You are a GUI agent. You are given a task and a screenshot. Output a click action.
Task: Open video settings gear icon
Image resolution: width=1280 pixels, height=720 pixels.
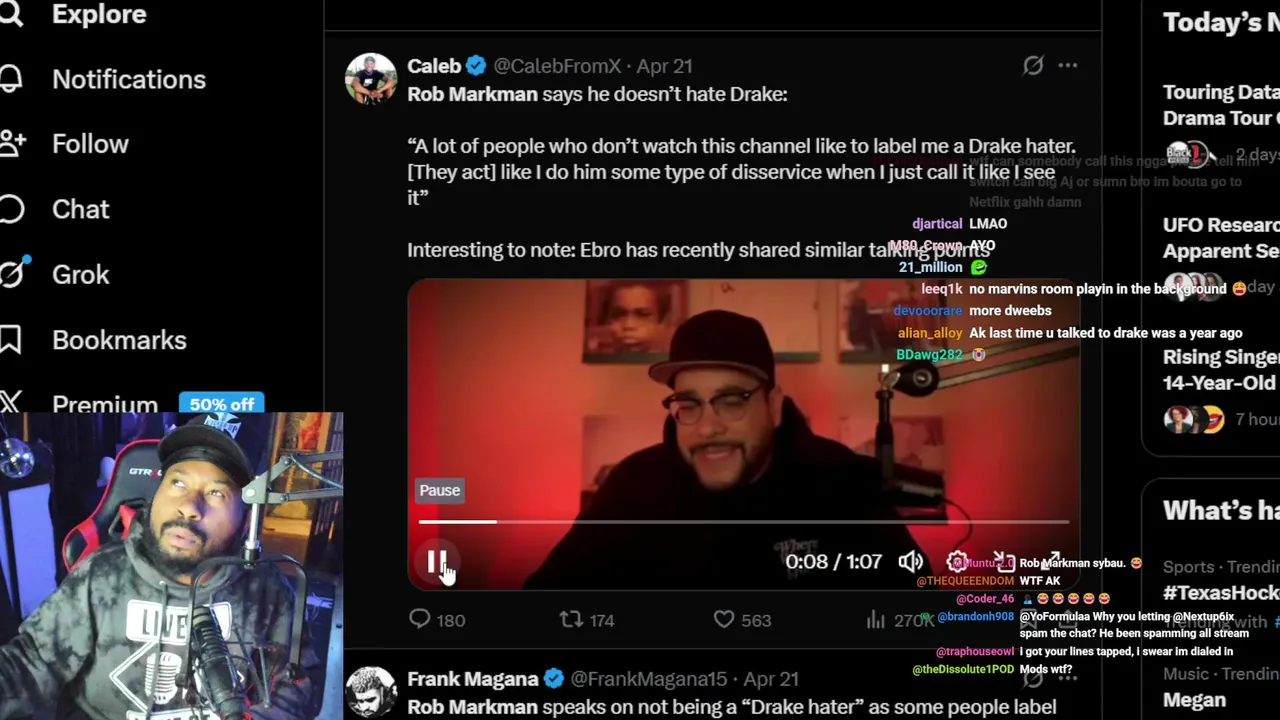[x=957, y=562]
